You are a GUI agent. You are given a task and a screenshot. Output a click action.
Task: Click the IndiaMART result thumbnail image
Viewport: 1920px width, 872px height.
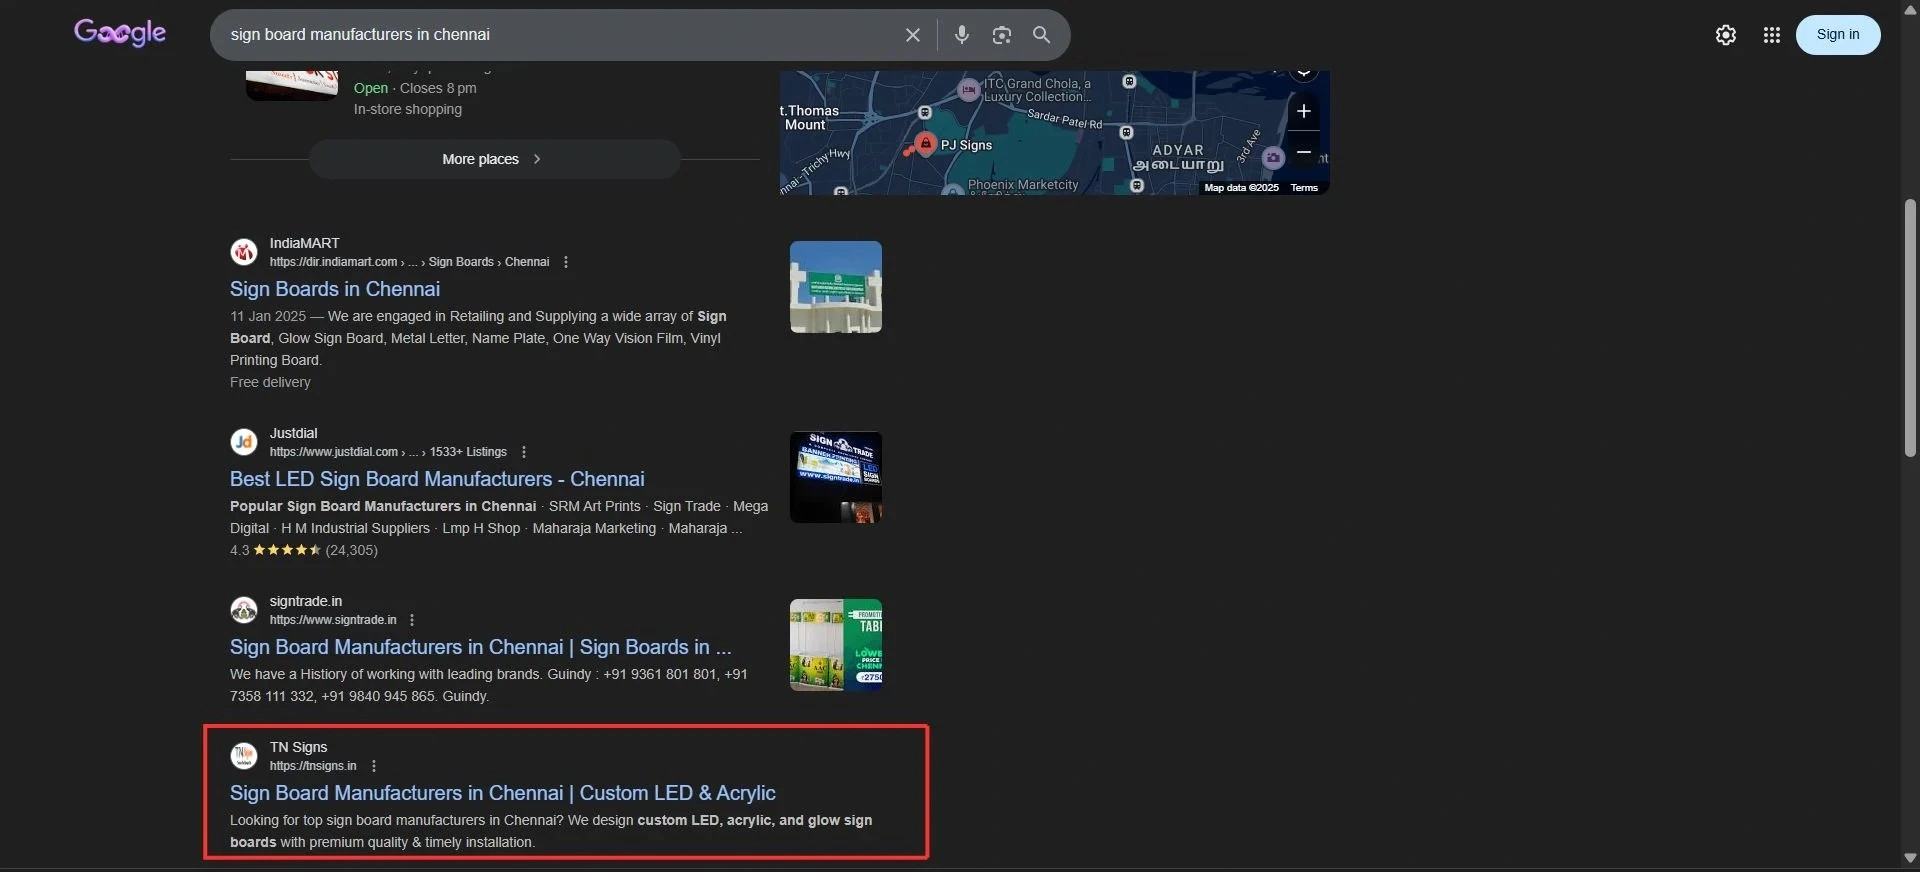(x=835, y=287)
